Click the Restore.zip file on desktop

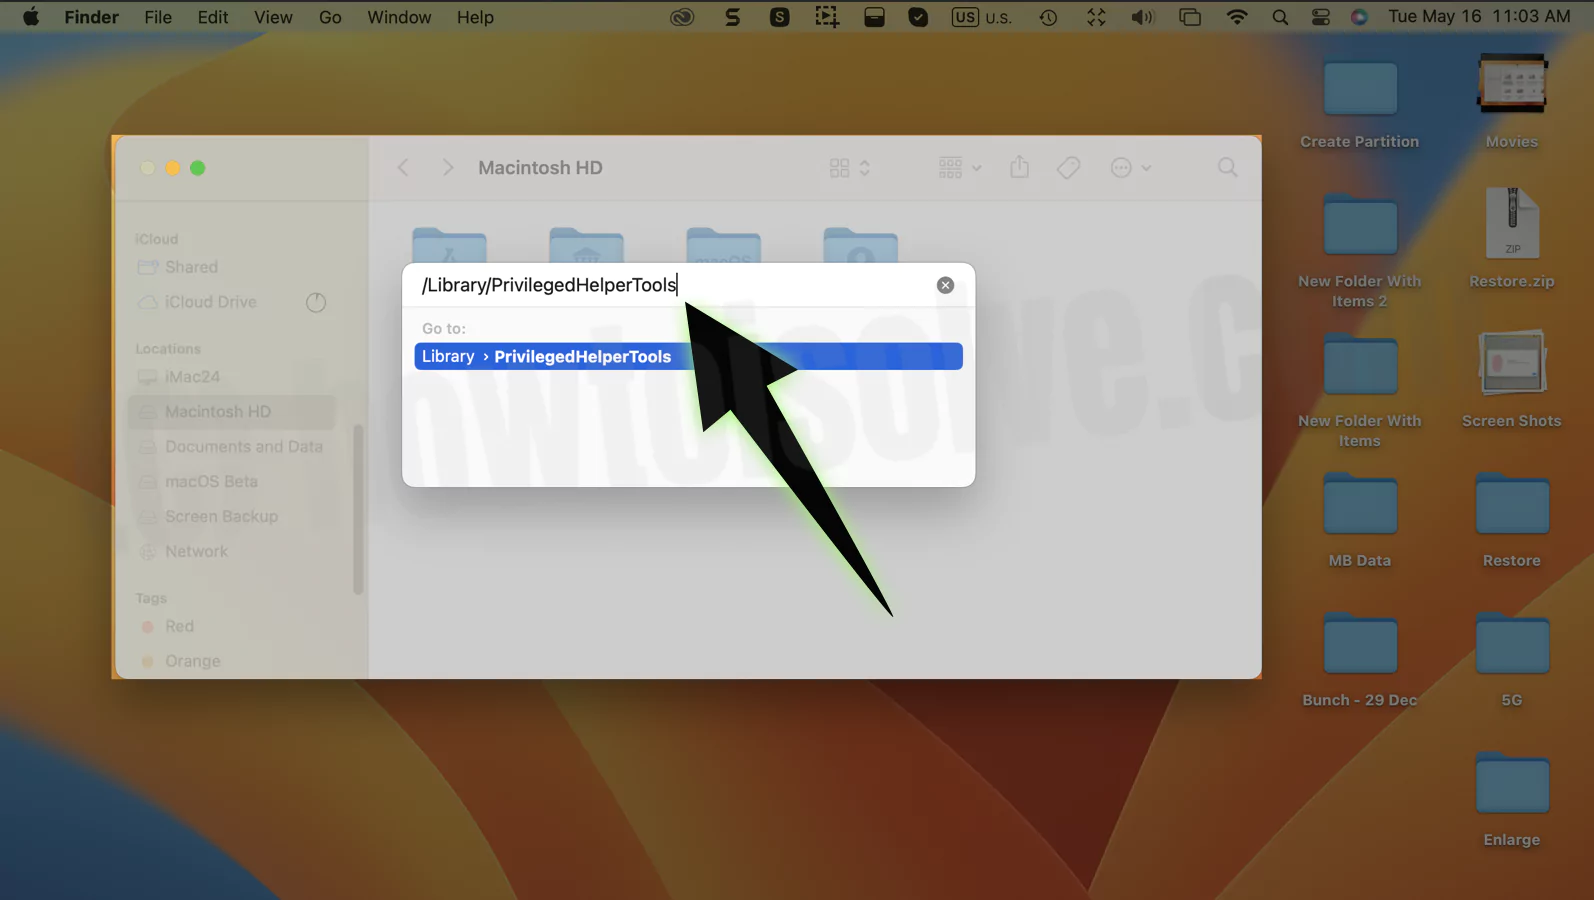[1511, 225]
